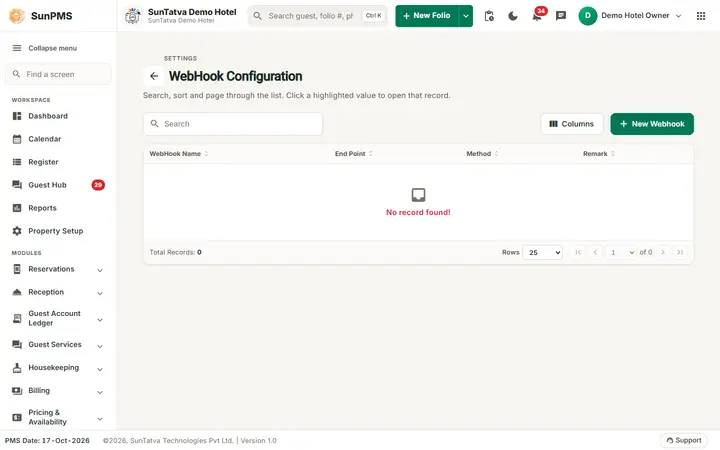Click the hamburger Collapse menu icon
This screenshot has width=720, height=450.
click(x=17, y=48)
